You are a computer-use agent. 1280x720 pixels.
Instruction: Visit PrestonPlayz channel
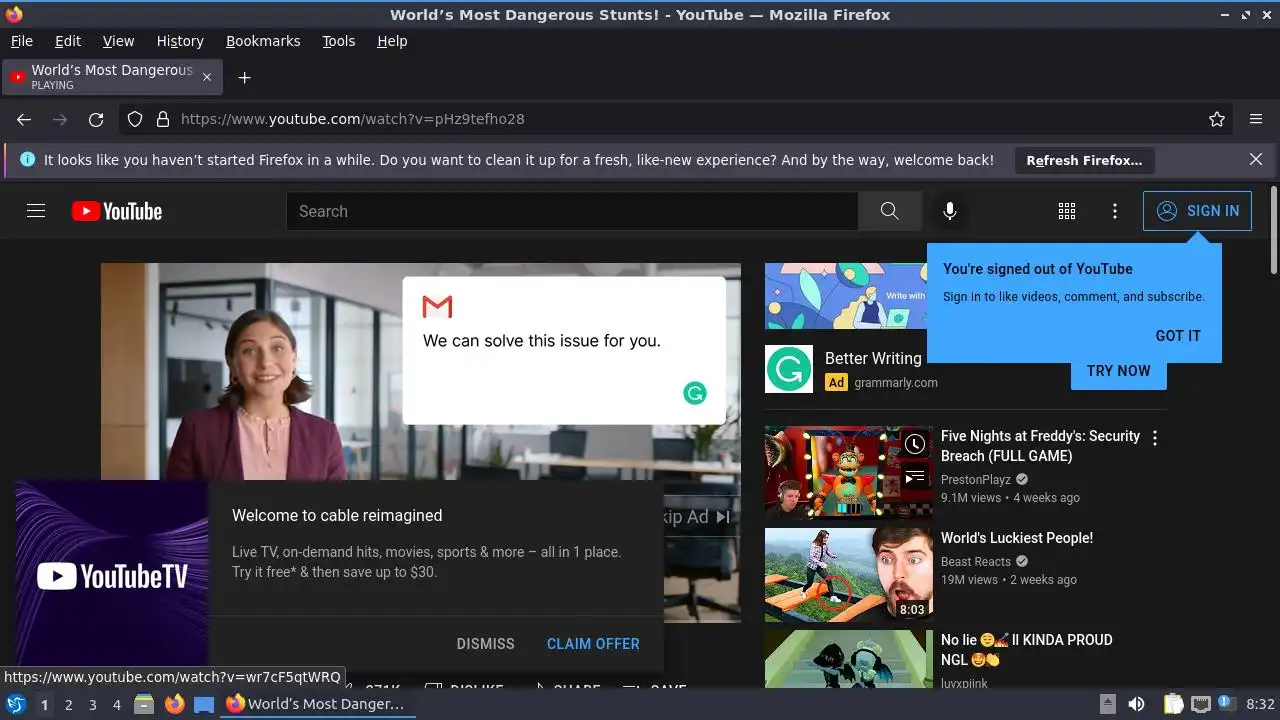pyautogui.click(x=976, y=480)
